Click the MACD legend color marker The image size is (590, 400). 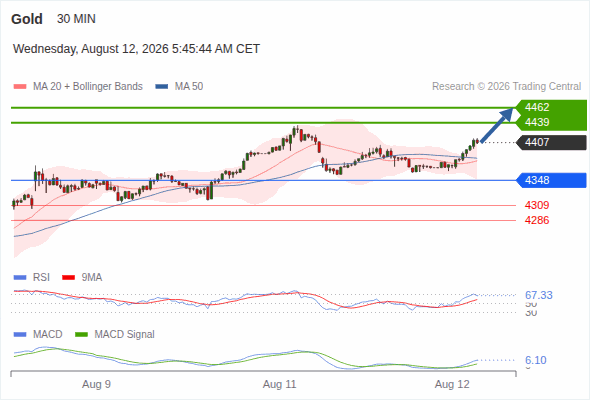[20, 335]
